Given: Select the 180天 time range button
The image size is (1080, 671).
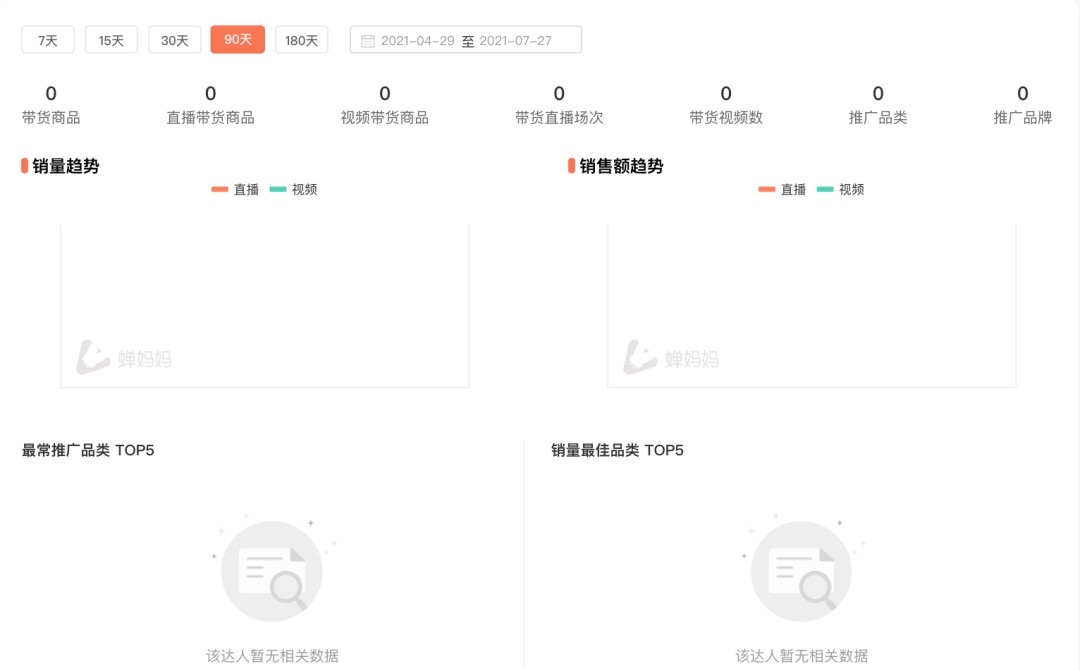Looking at the screenshot, I should 302,40.
